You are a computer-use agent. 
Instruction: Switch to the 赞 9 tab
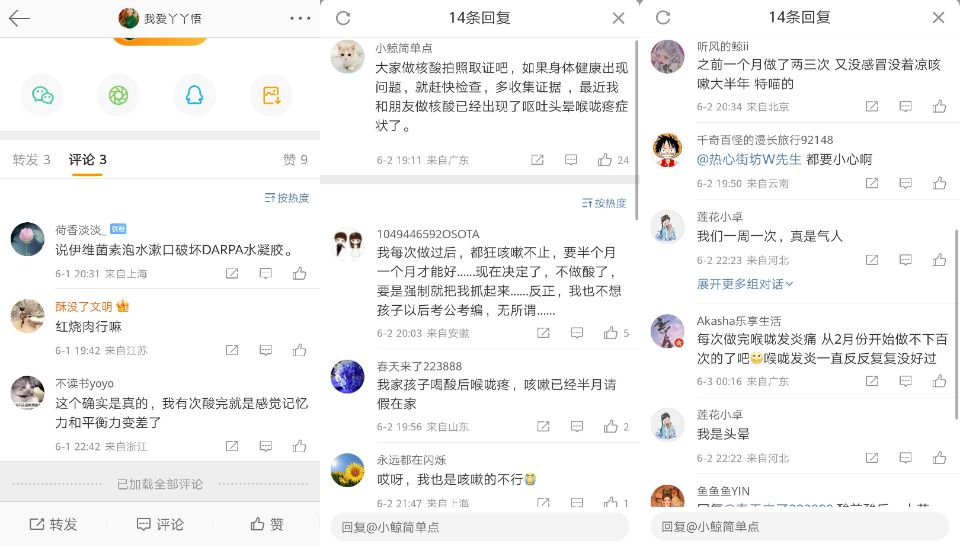click(x=295, y=160)
